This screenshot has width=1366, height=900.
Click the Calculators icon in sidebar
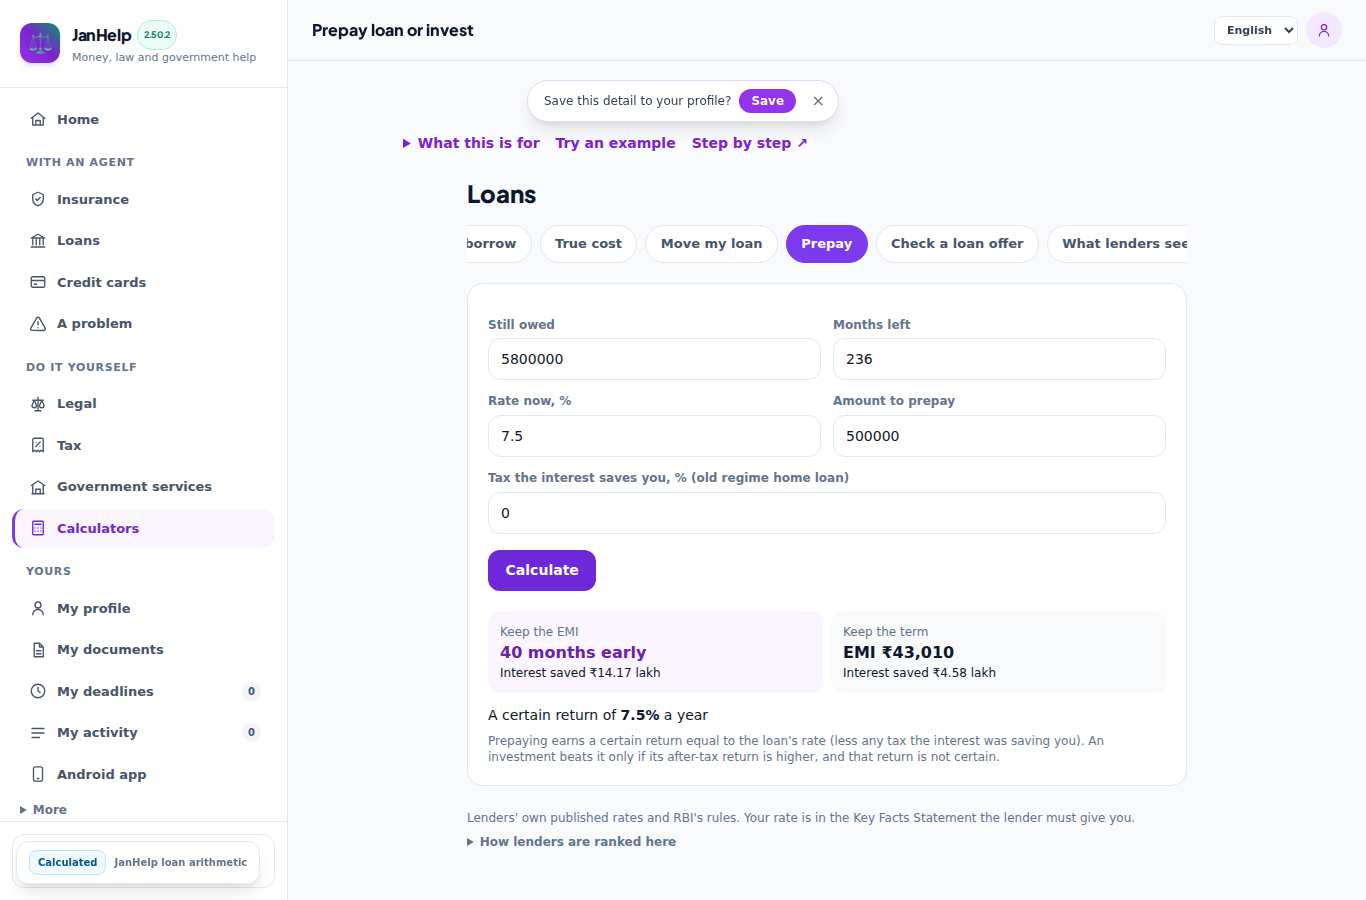(38, 528)
